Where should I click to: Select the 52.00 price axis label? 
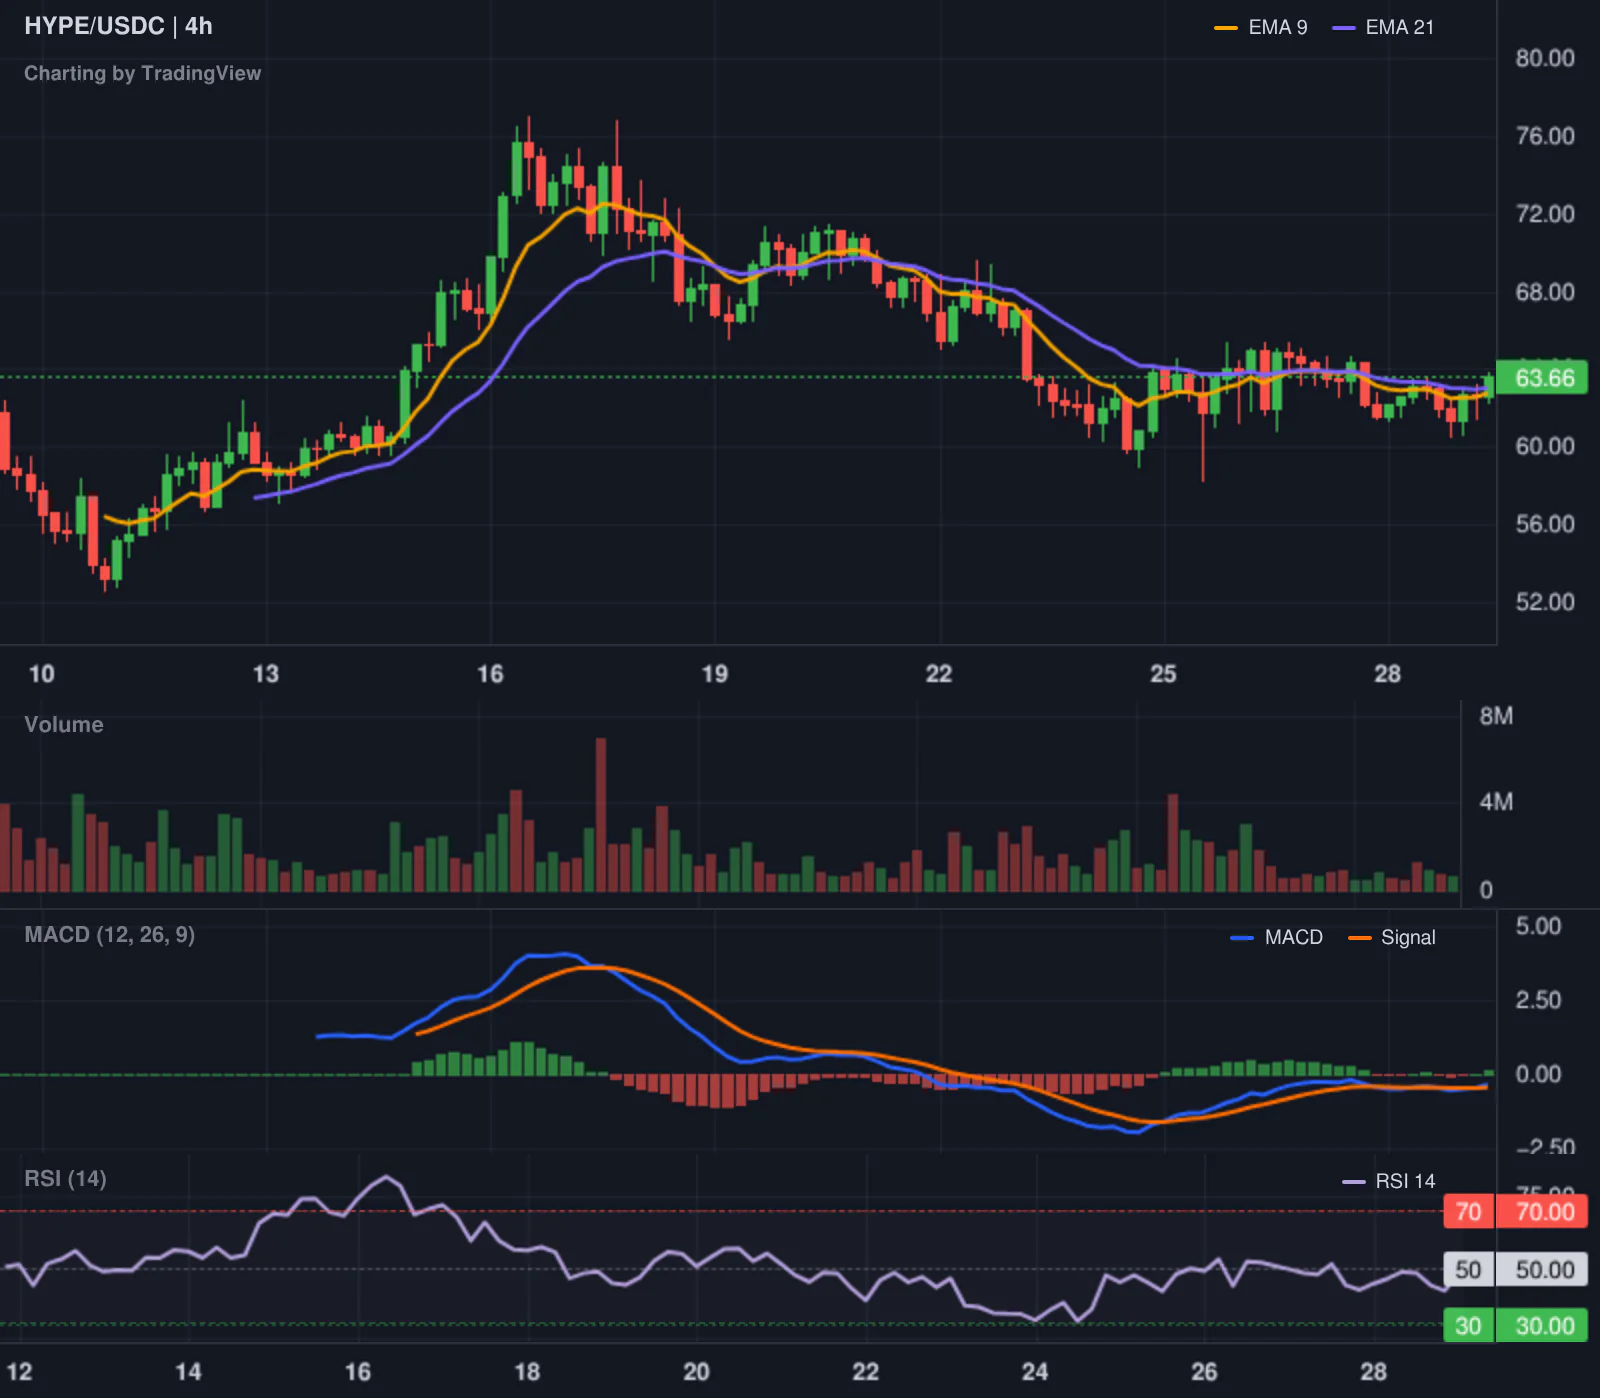pos(1545,602)
